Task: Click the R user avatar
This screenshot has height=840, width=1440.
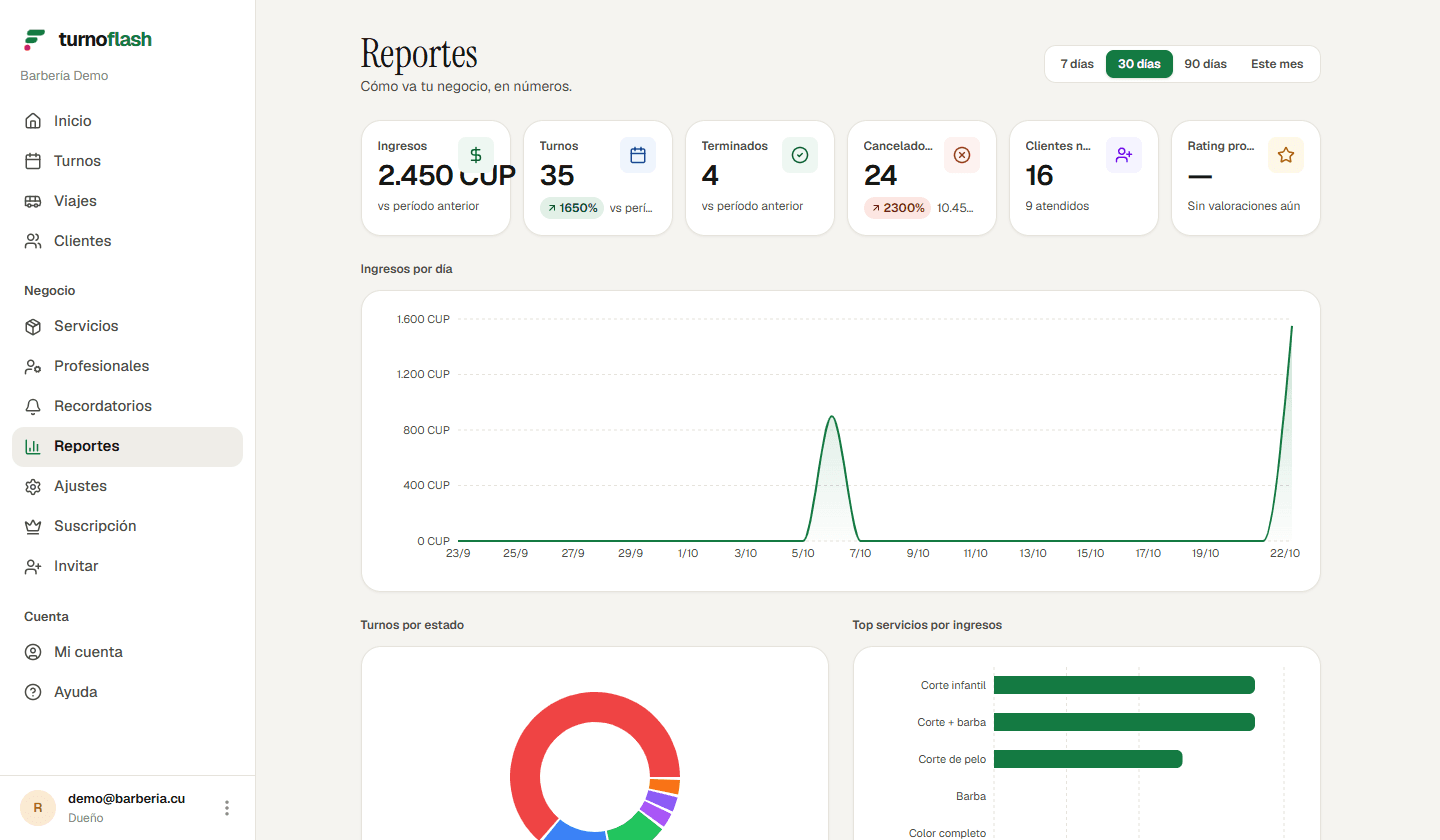Action: coord(38,808)
